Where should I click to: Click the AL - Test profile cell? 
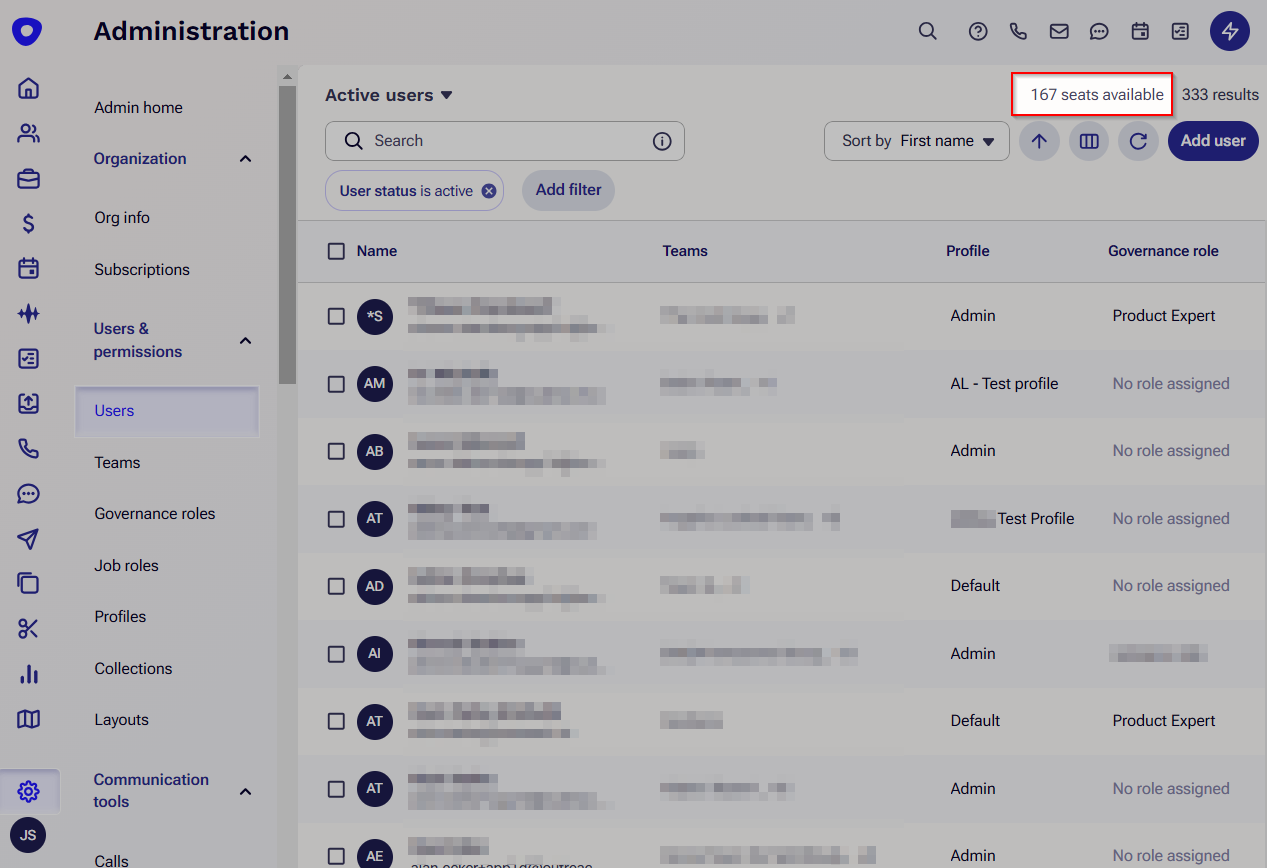tap(1004, 384)
